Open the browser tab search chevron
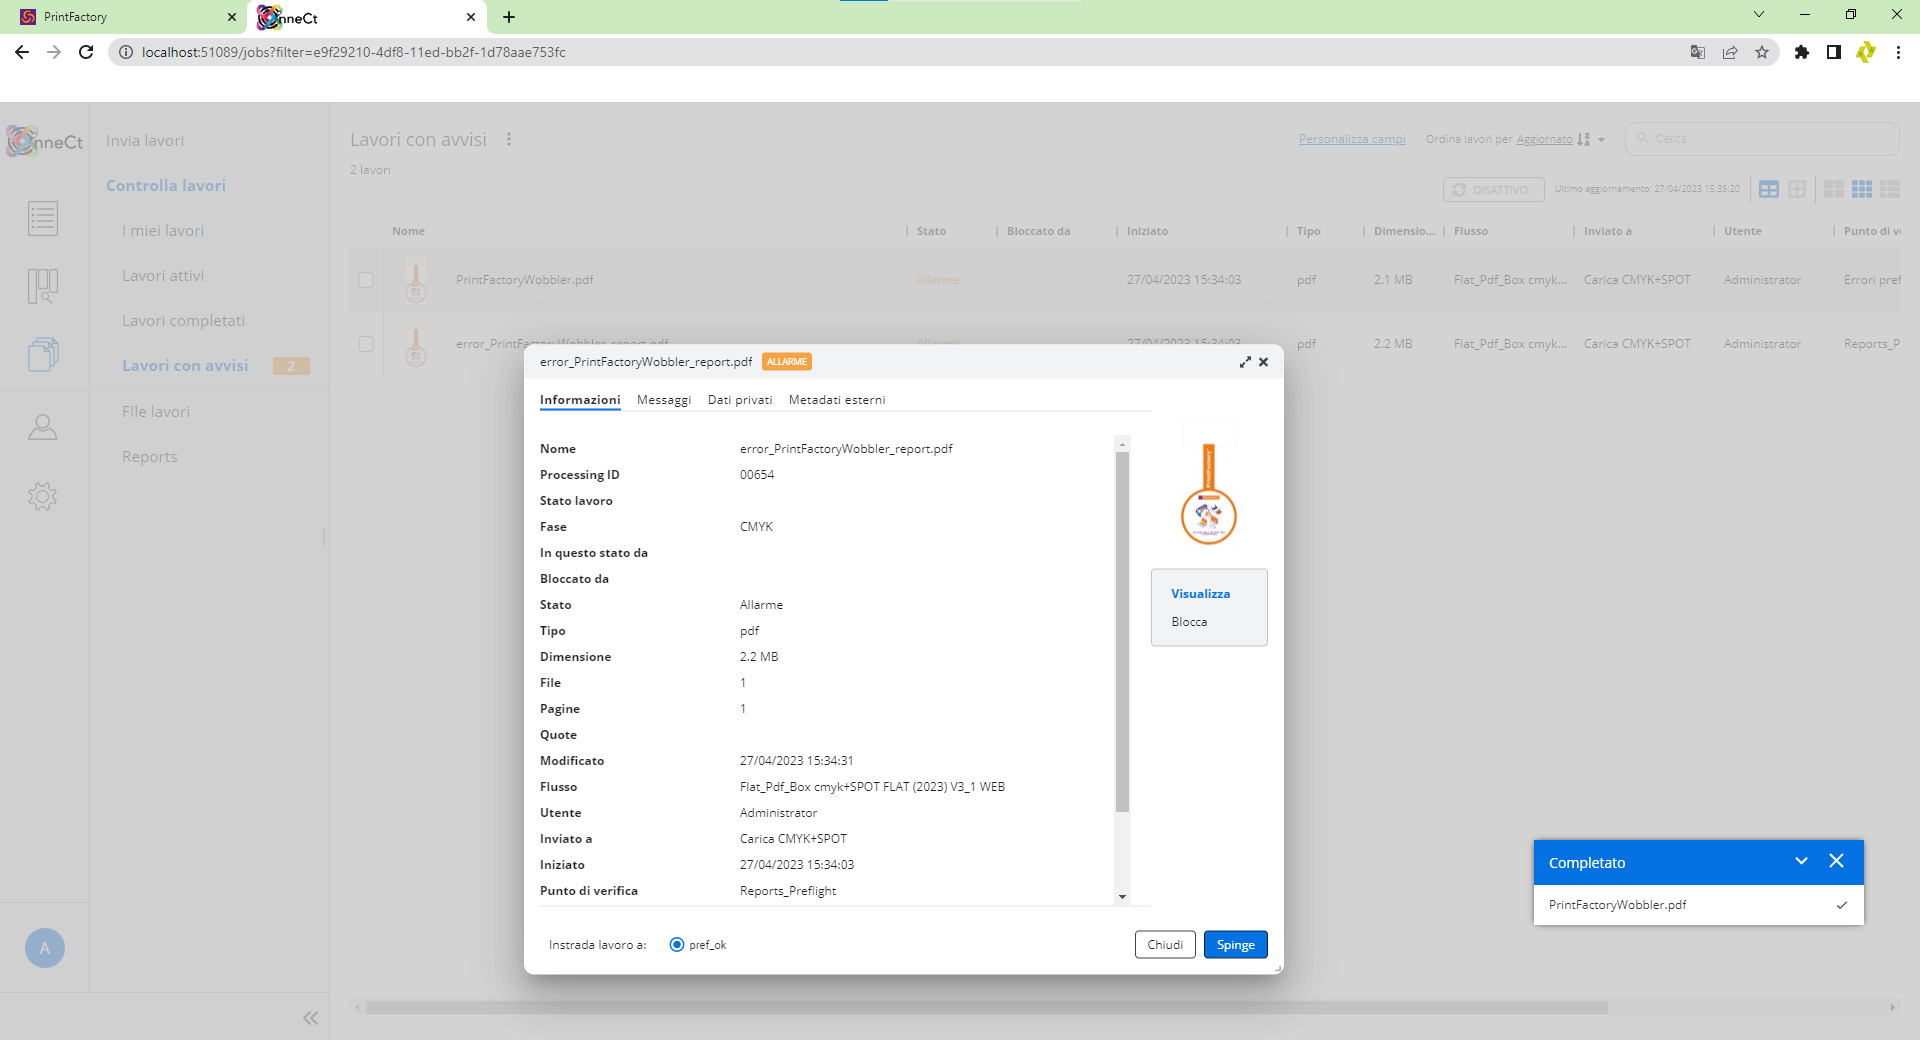1920x1040 pixels. pyautogui.click(x=1759, y=15)
